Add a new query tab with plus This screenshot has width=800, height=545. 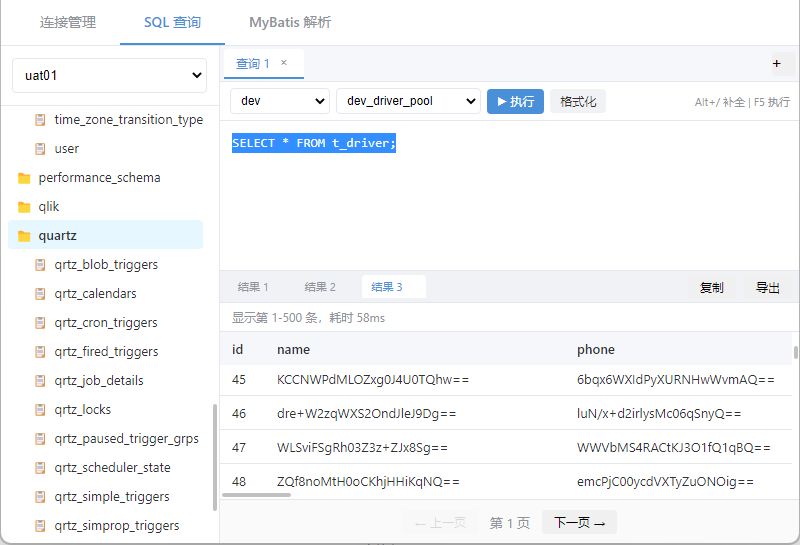[x=777, y=64]
